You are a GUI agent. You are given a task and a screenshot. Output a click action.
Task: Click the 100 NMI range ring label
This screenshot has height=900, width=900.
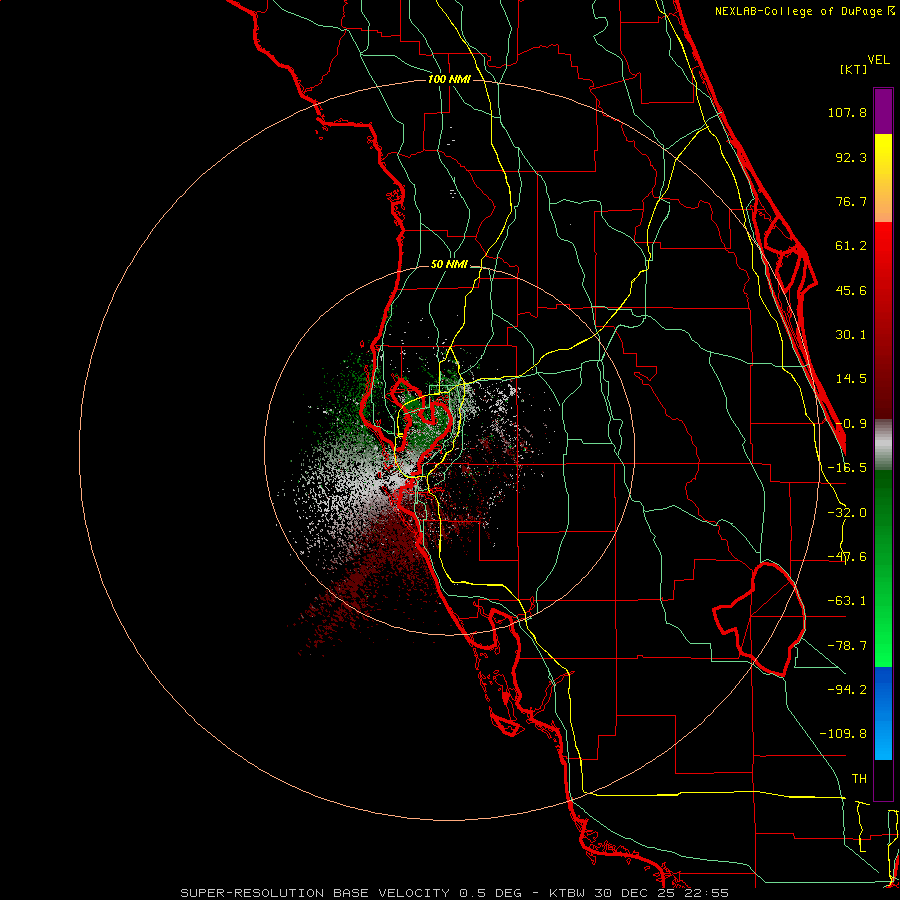point(449,79)
